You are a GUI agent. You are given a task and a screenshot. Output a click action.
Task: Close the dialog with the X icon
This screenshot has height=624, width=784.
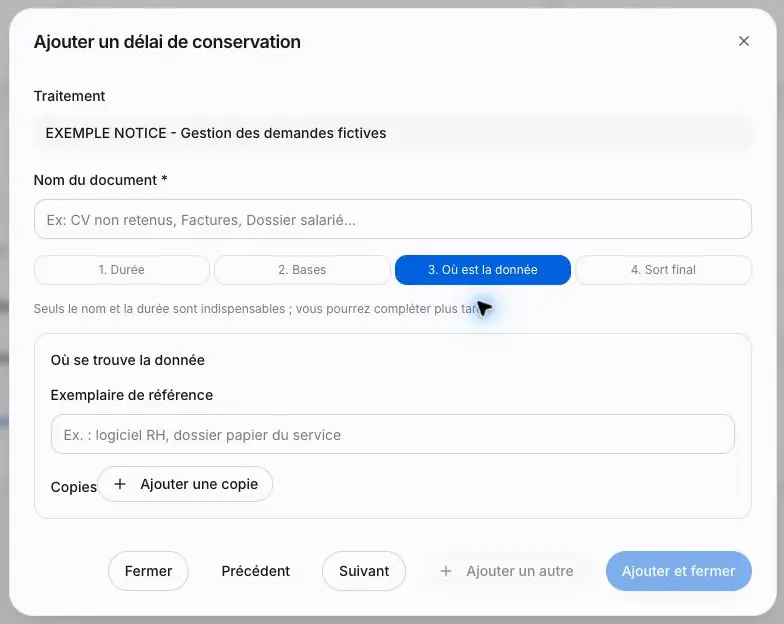[x=744, y=41]
